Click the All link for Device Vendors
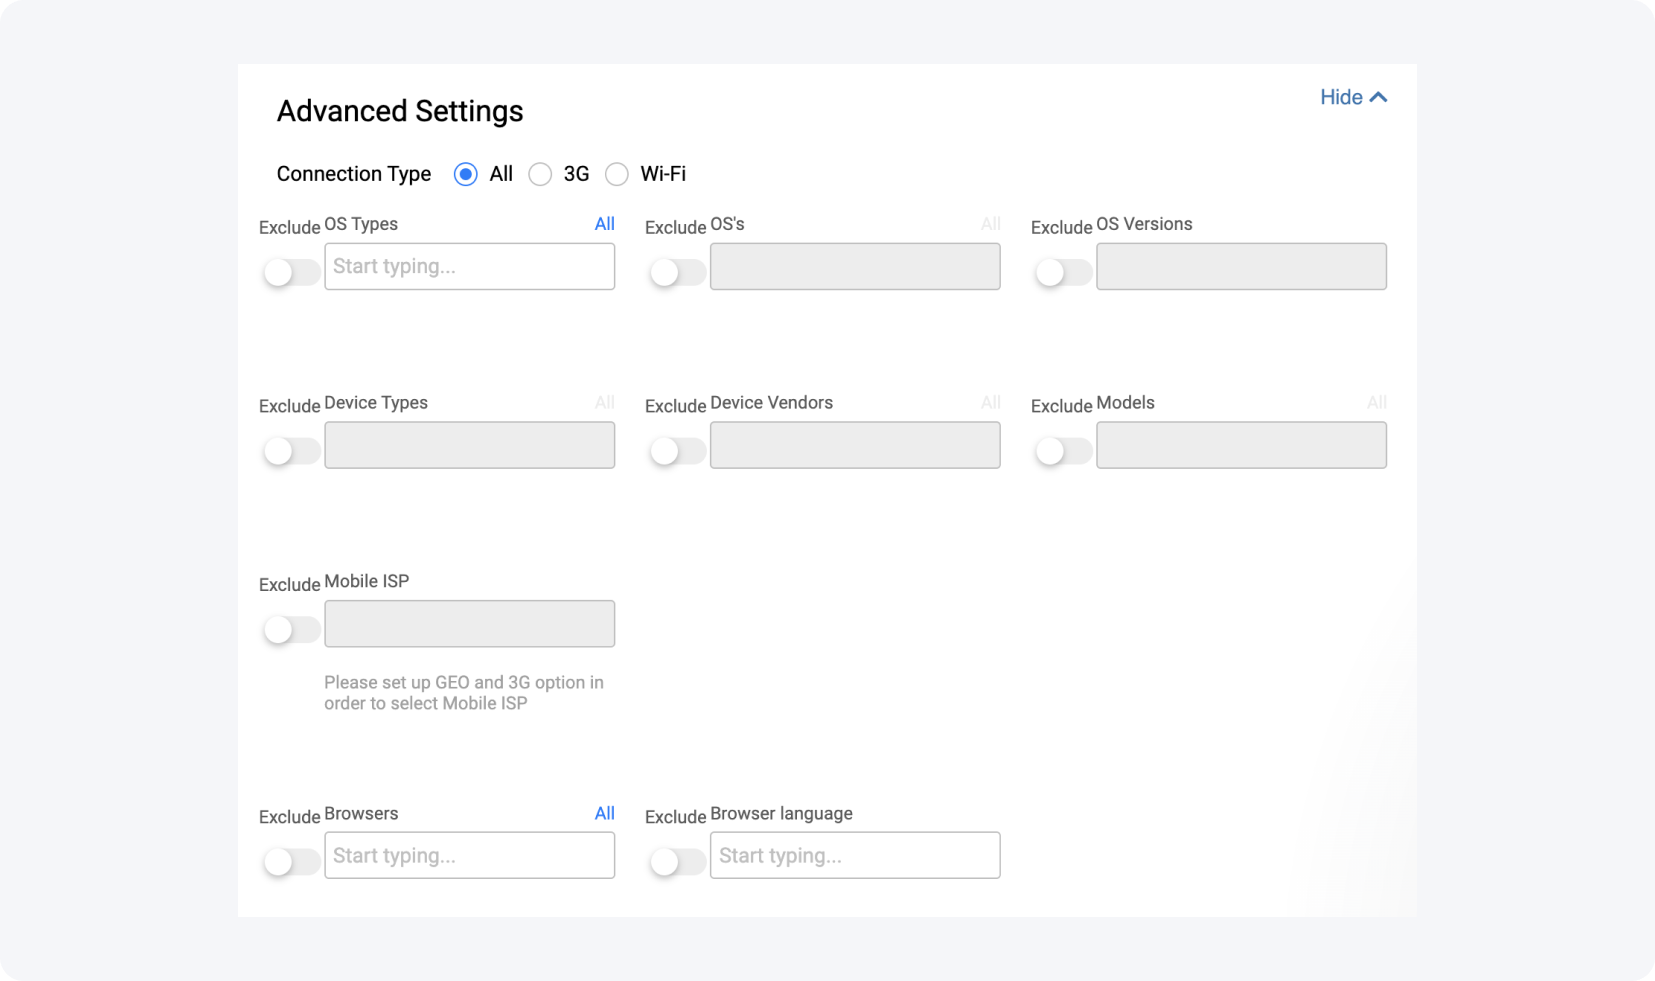Viewport: 1655px width, 981px height. pyautogui.click(x=990, y=402)
